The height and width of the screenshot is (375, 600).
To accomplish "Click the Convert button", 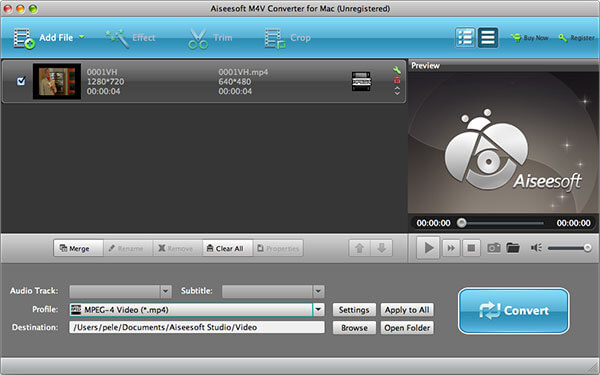I will coord(514,311).
